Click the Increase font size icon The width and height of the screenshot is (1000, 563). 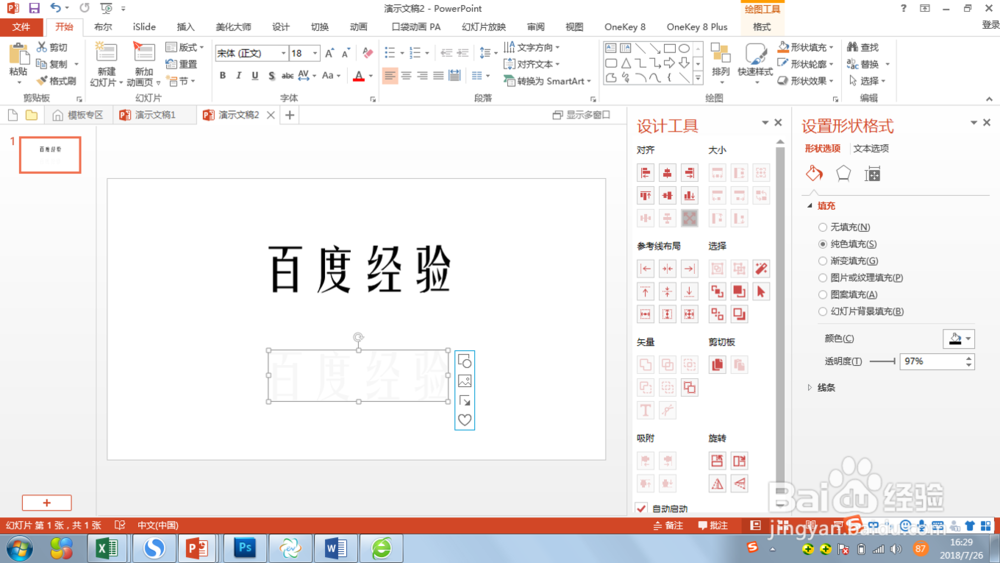click(x=330, y=54)
